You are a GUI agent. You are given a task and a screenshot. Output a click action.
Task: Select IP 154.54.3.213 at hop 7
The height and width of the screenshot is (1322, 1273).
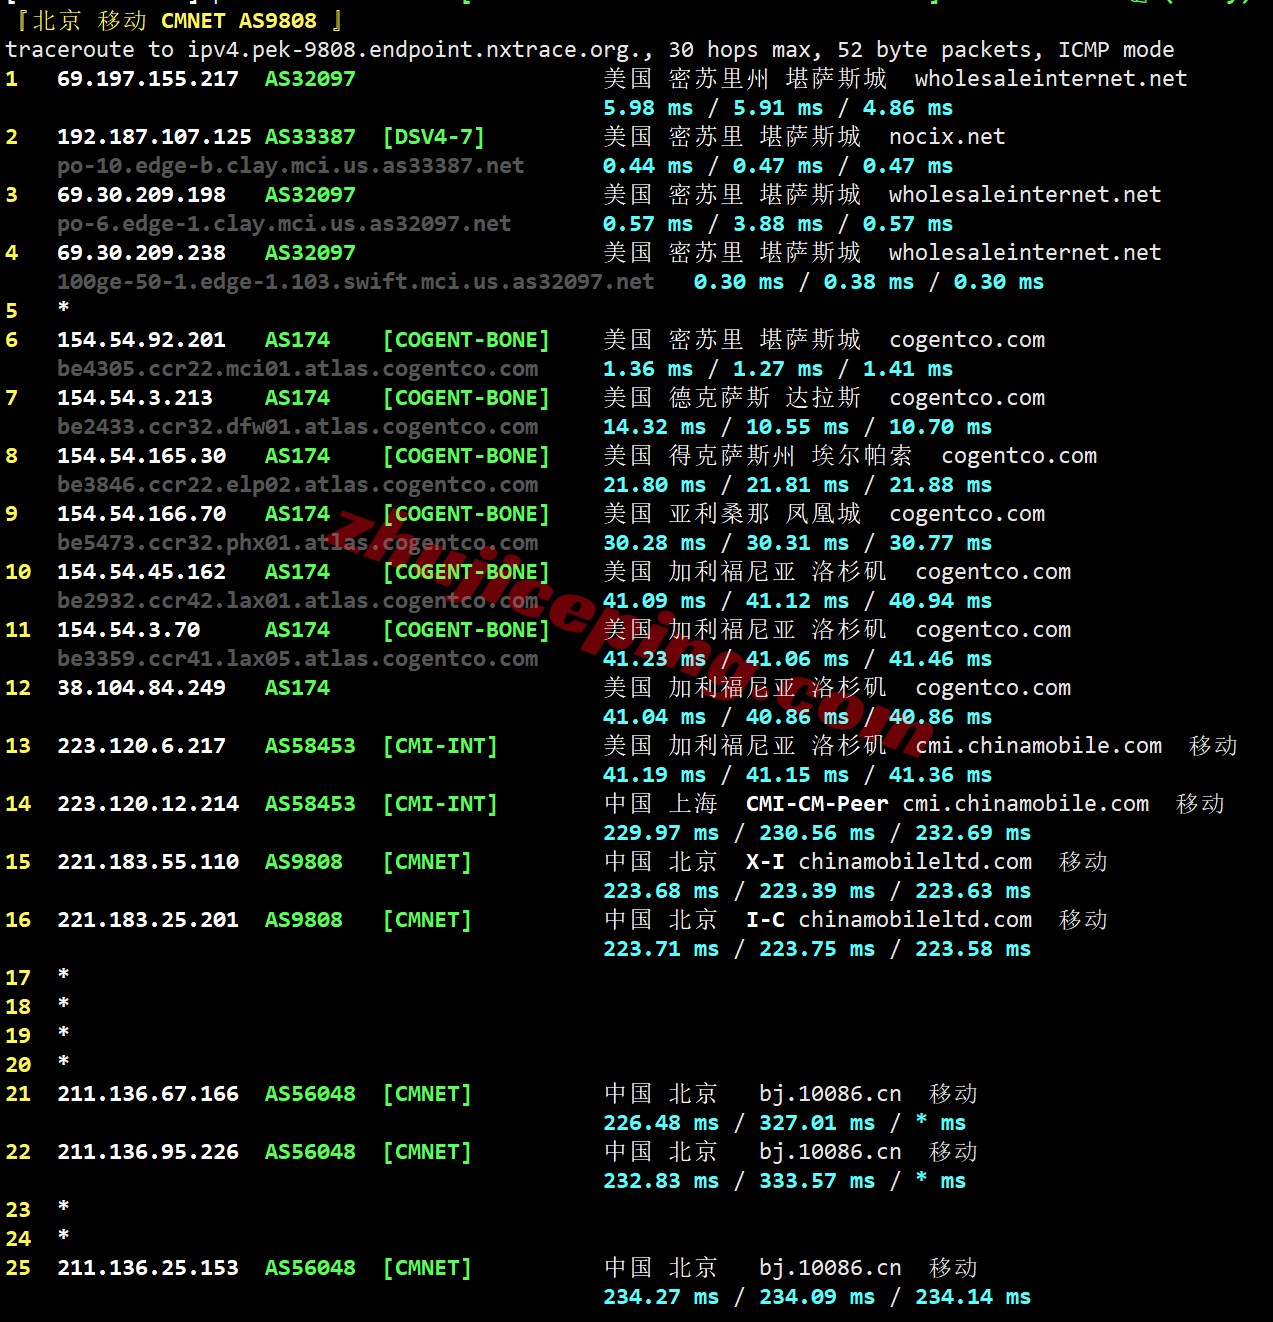coord(135,398)
